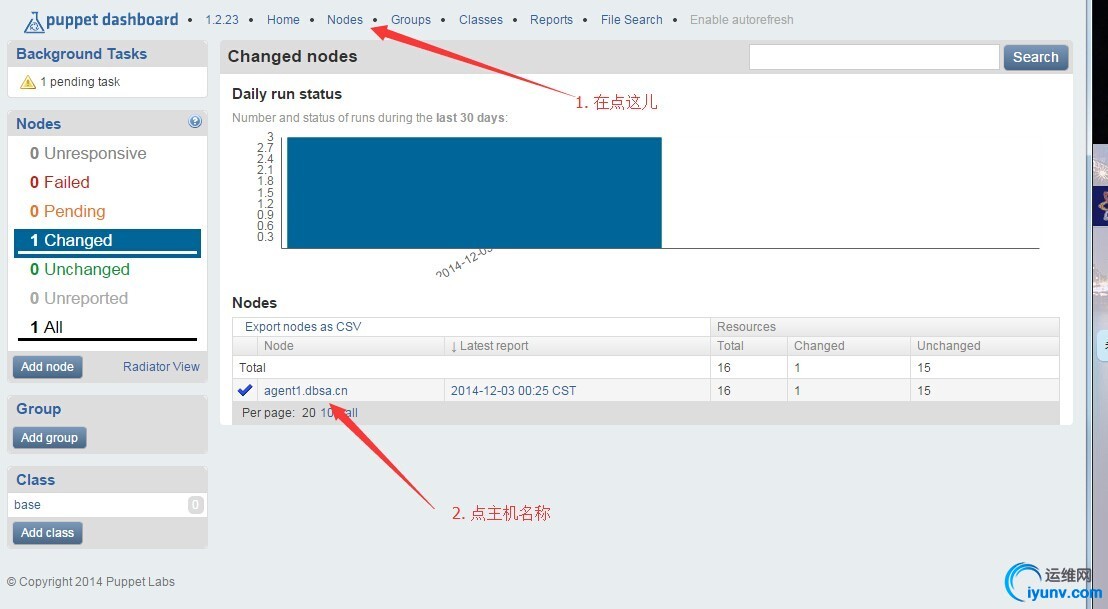Click the Add class button

(47, 533)
